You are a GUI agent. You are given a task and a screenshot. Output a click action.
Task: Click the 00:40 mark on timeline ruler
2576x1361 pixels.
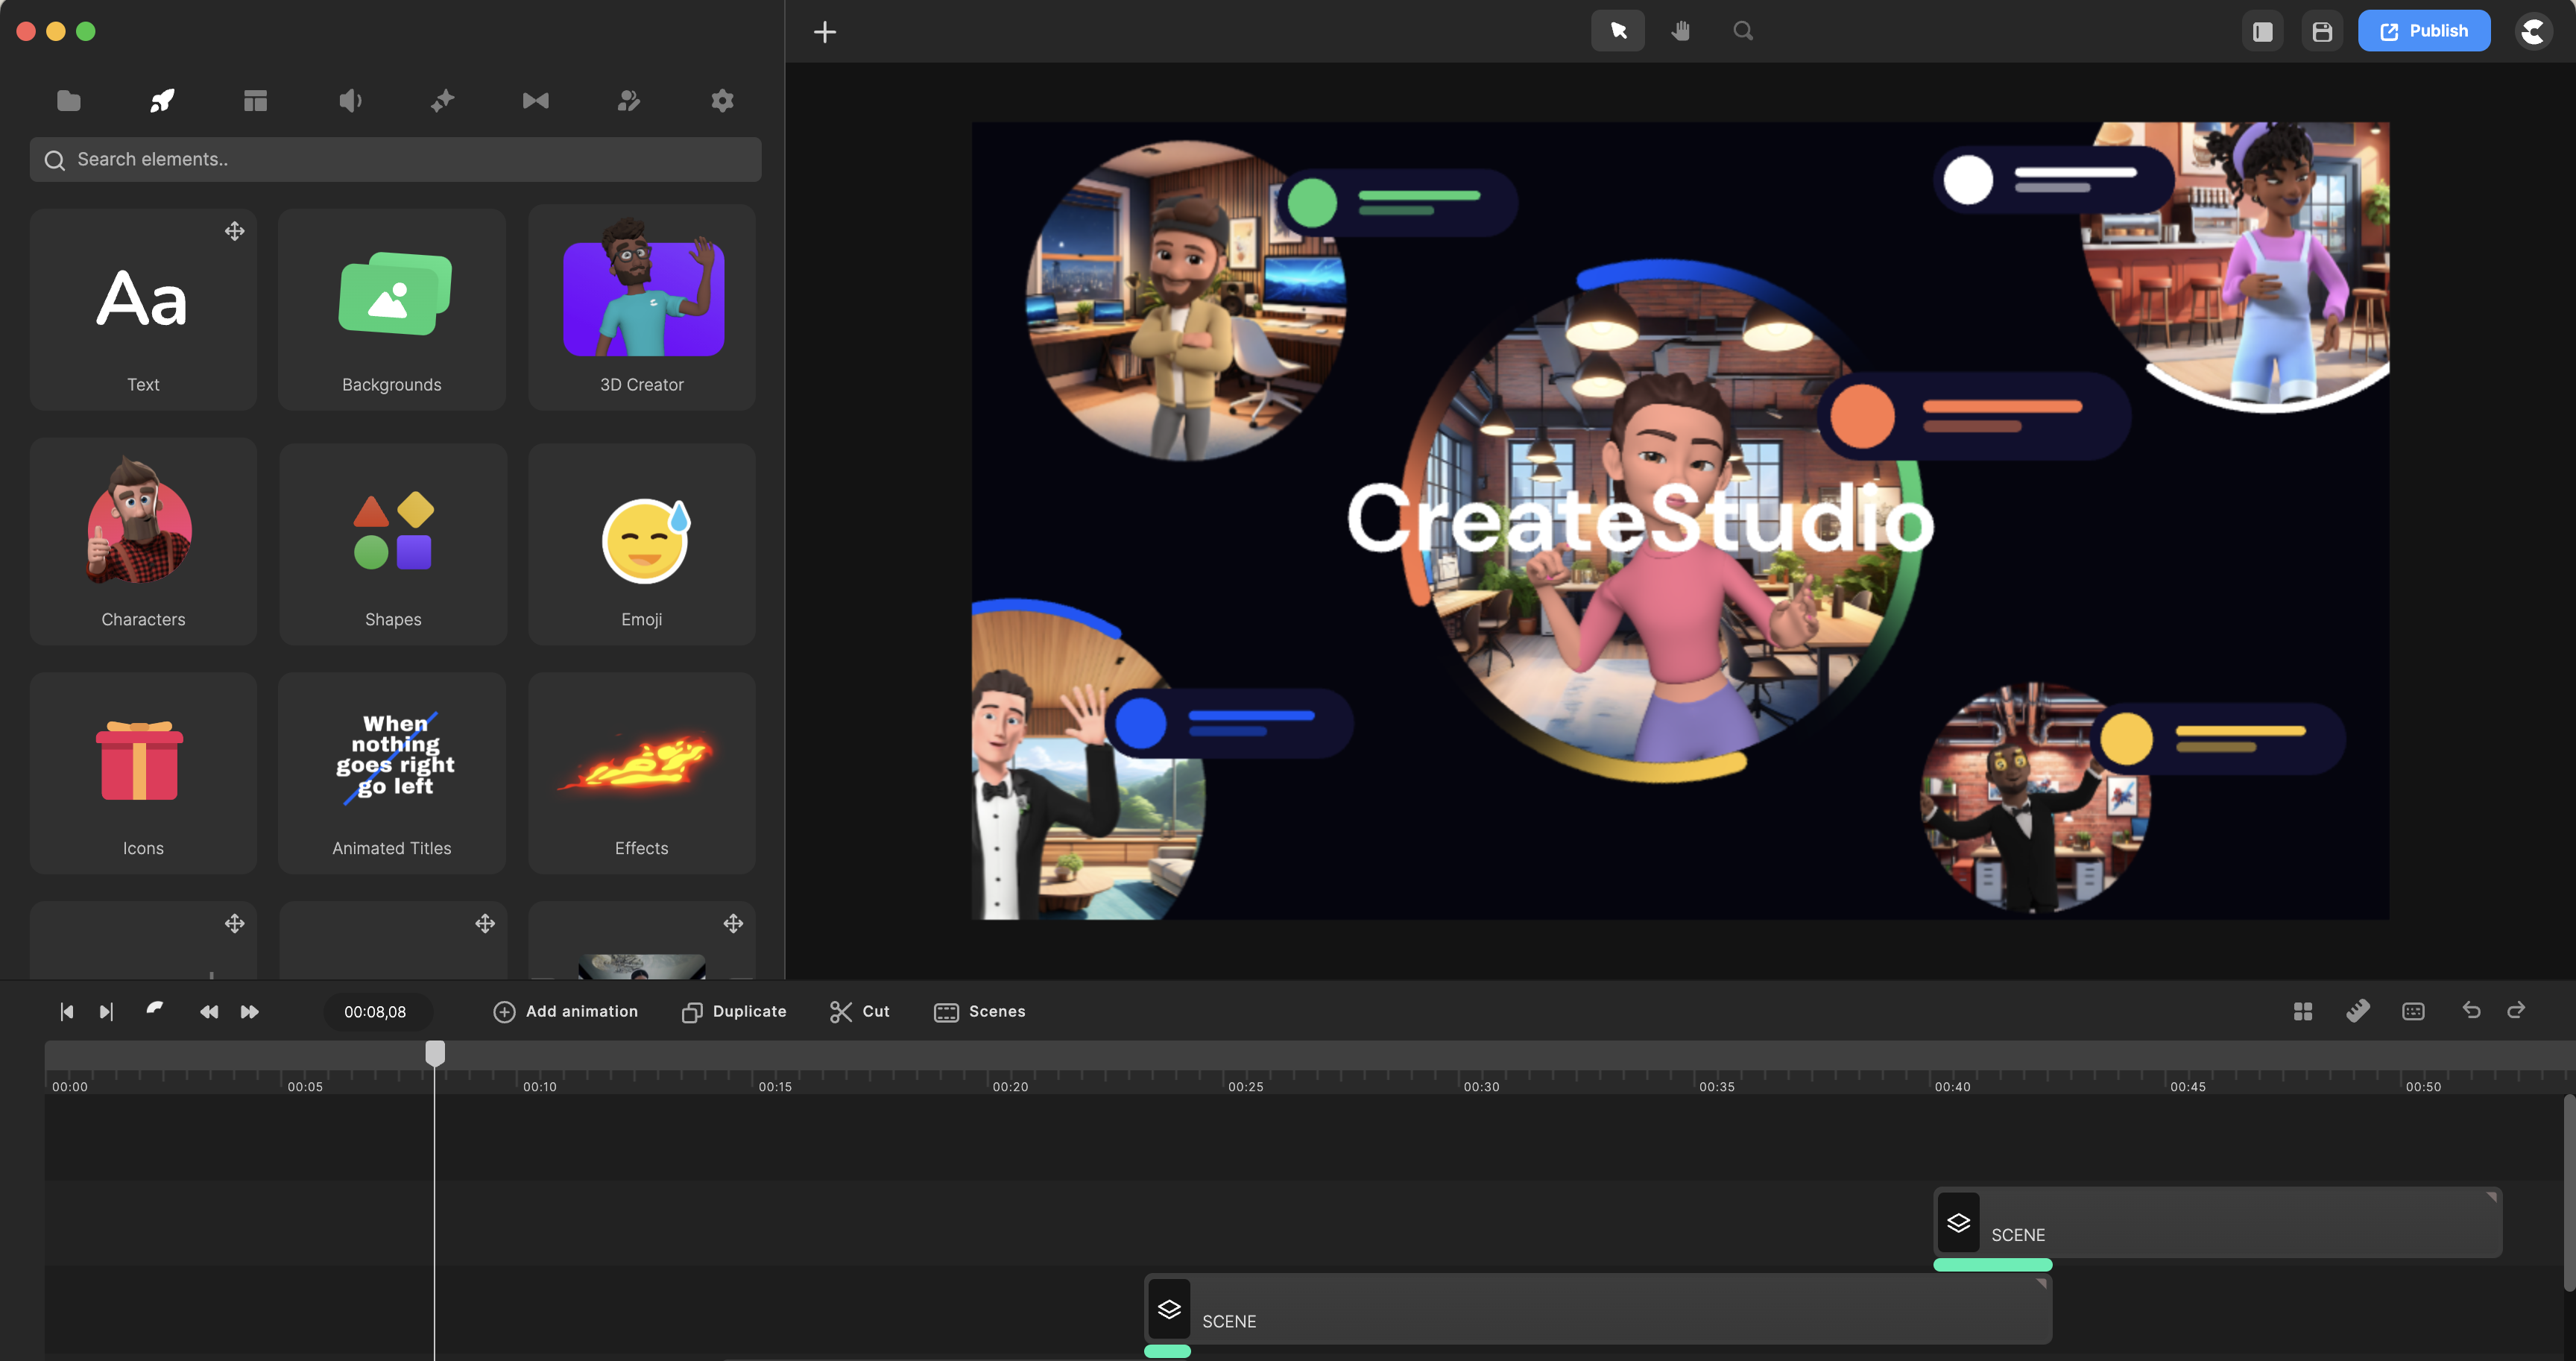pyautogui.click(x=1952, y=1086)
